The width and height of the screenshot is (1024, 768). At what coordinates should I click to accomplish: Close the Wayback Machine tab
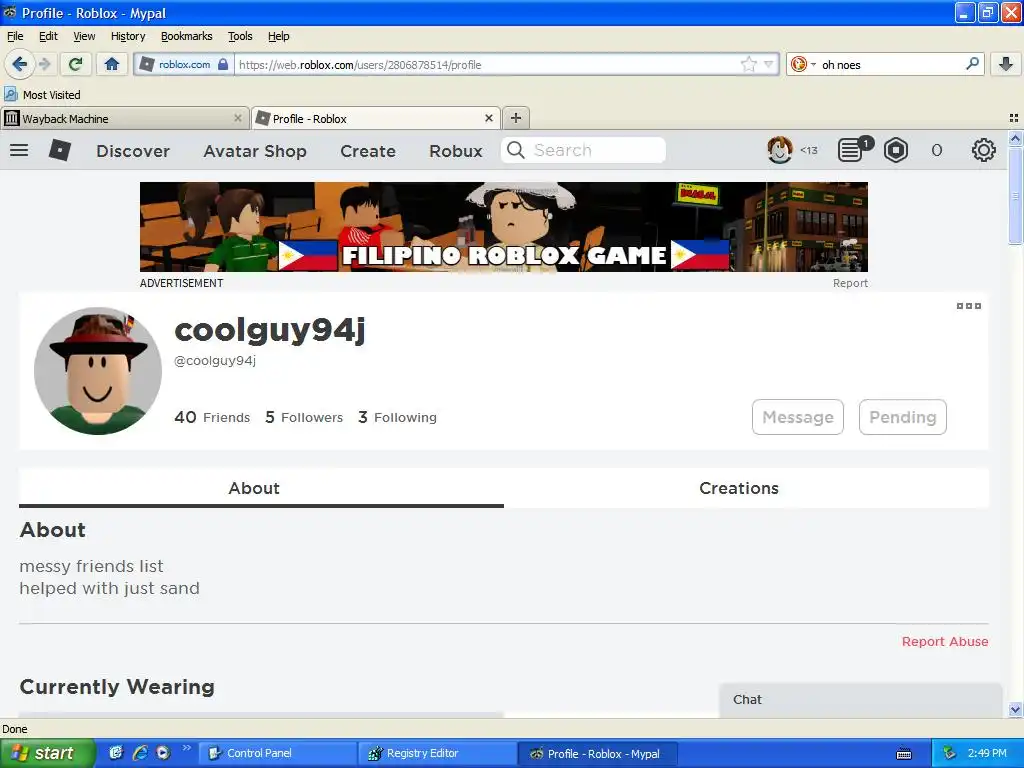(238, 118)
